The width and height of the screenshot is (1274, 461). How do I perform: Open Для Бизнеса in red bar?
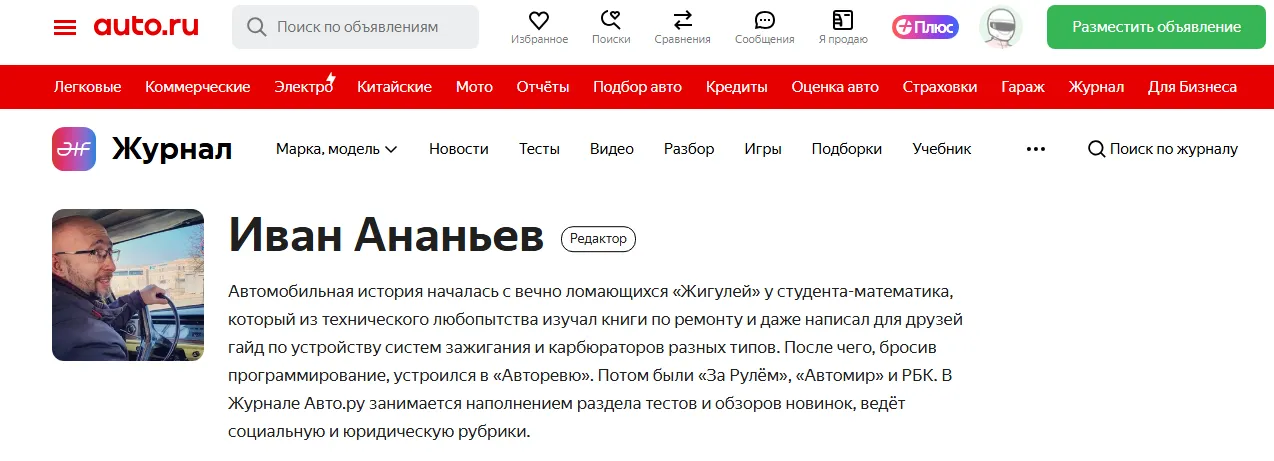(1192, 87)
